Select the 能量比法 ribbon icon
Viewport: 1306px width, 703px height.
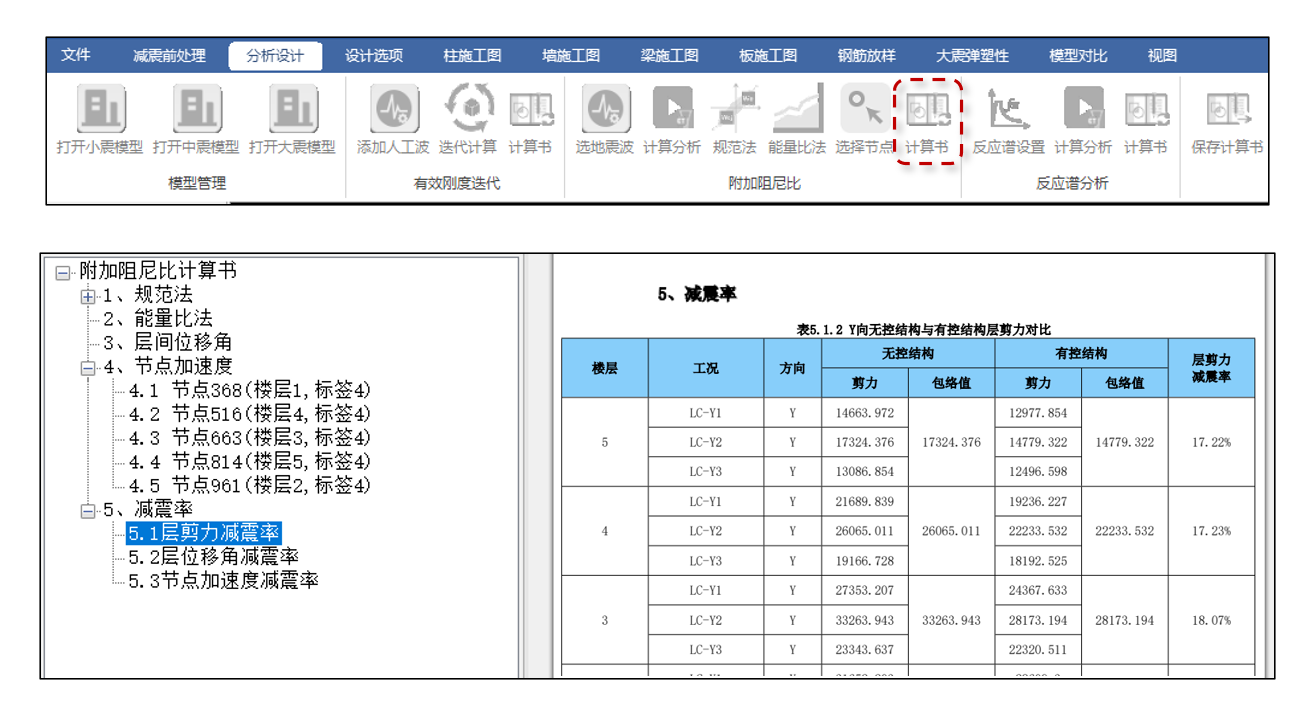tap(796, 110)
